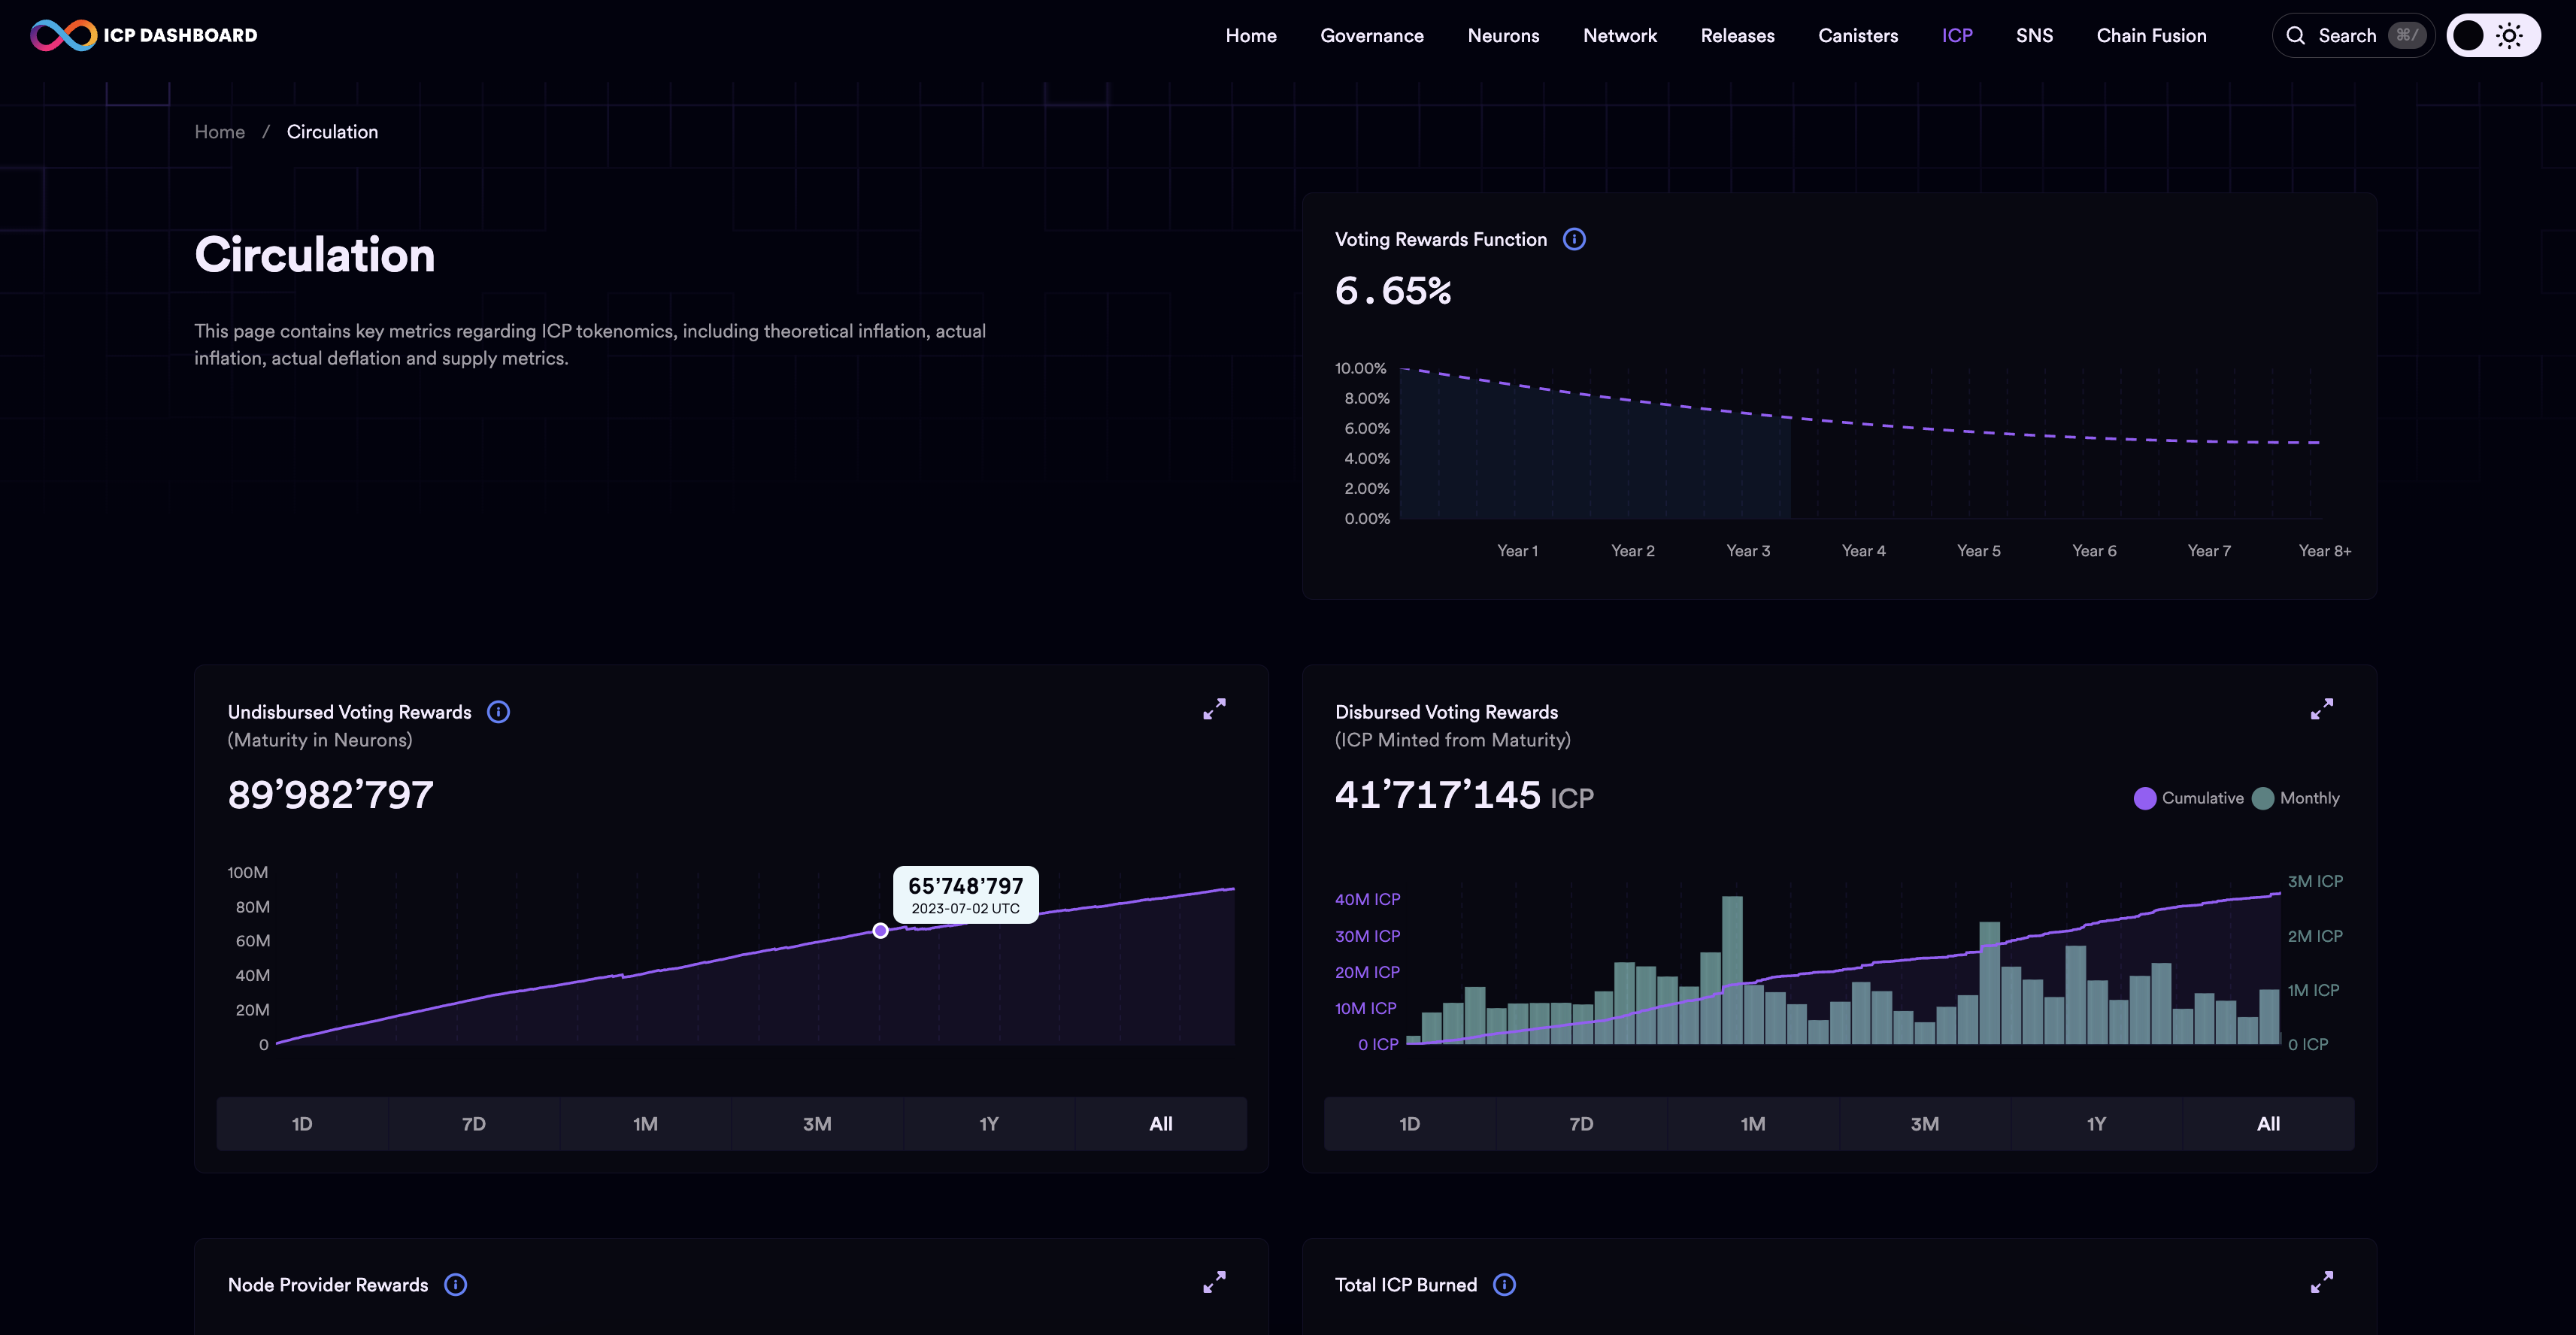Screen dimensions: 2576x1335
Task: Open the Chain Fusion nav menu
Action: pyautogui.click(x=2151, y=36)
